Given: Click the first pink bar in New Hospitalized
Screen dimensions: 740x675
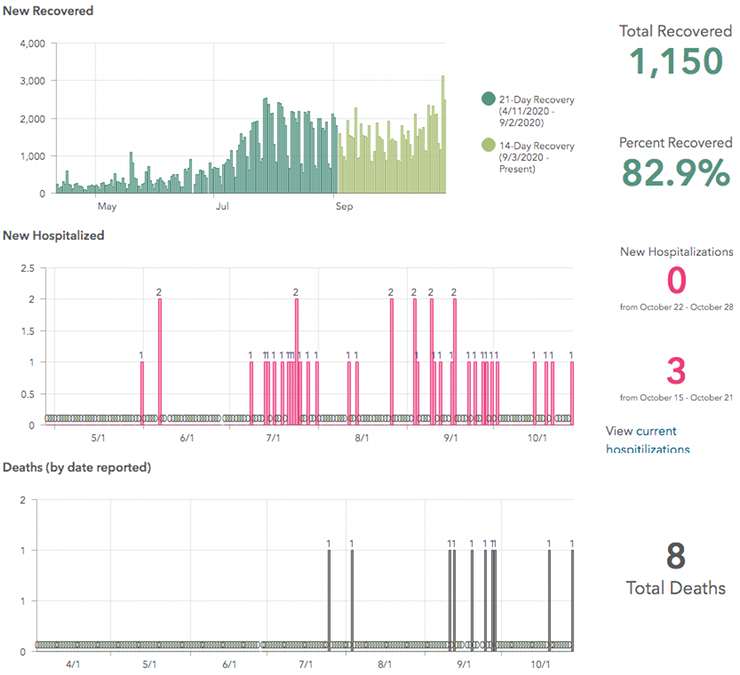Looking at the screenshot, I should coord(142,392).
